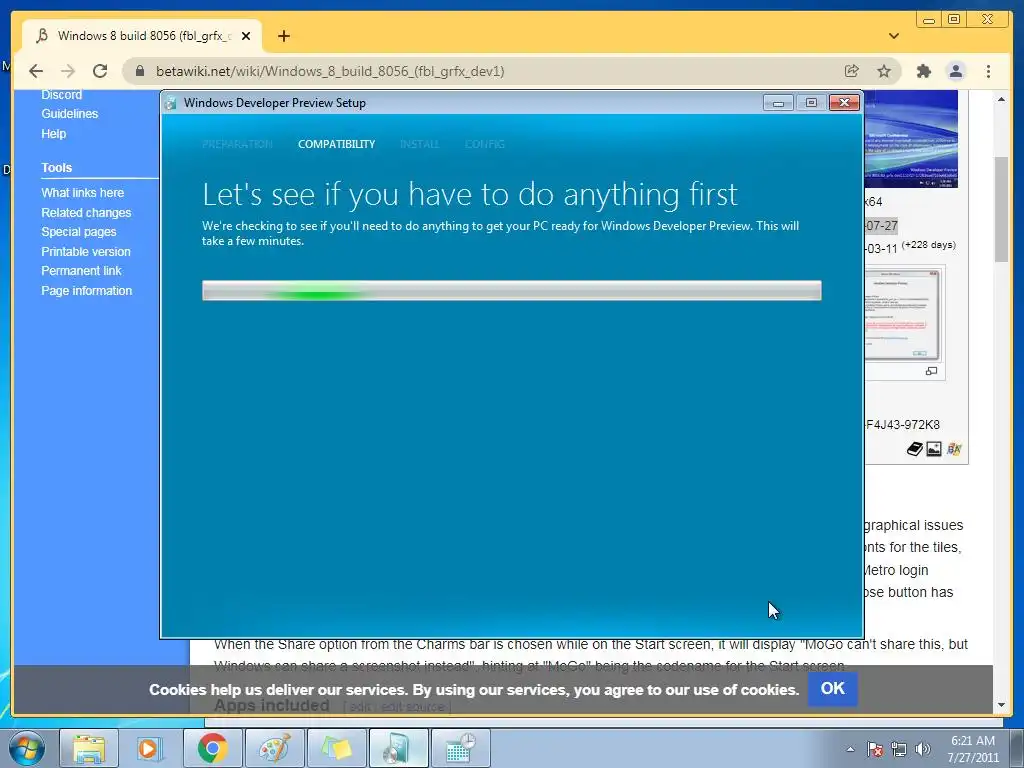Open the Guidelines link

tap(70, 114)
